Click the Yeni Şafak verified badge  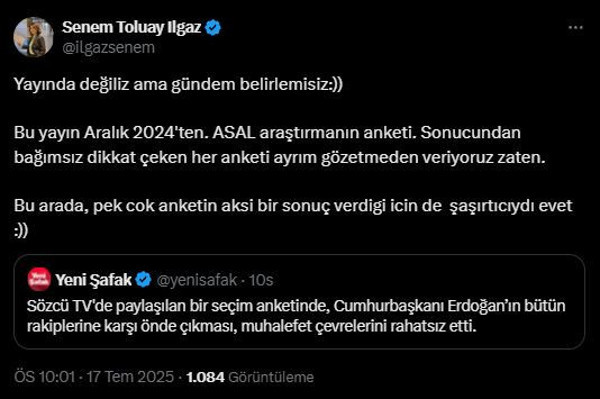click(143, 280)
